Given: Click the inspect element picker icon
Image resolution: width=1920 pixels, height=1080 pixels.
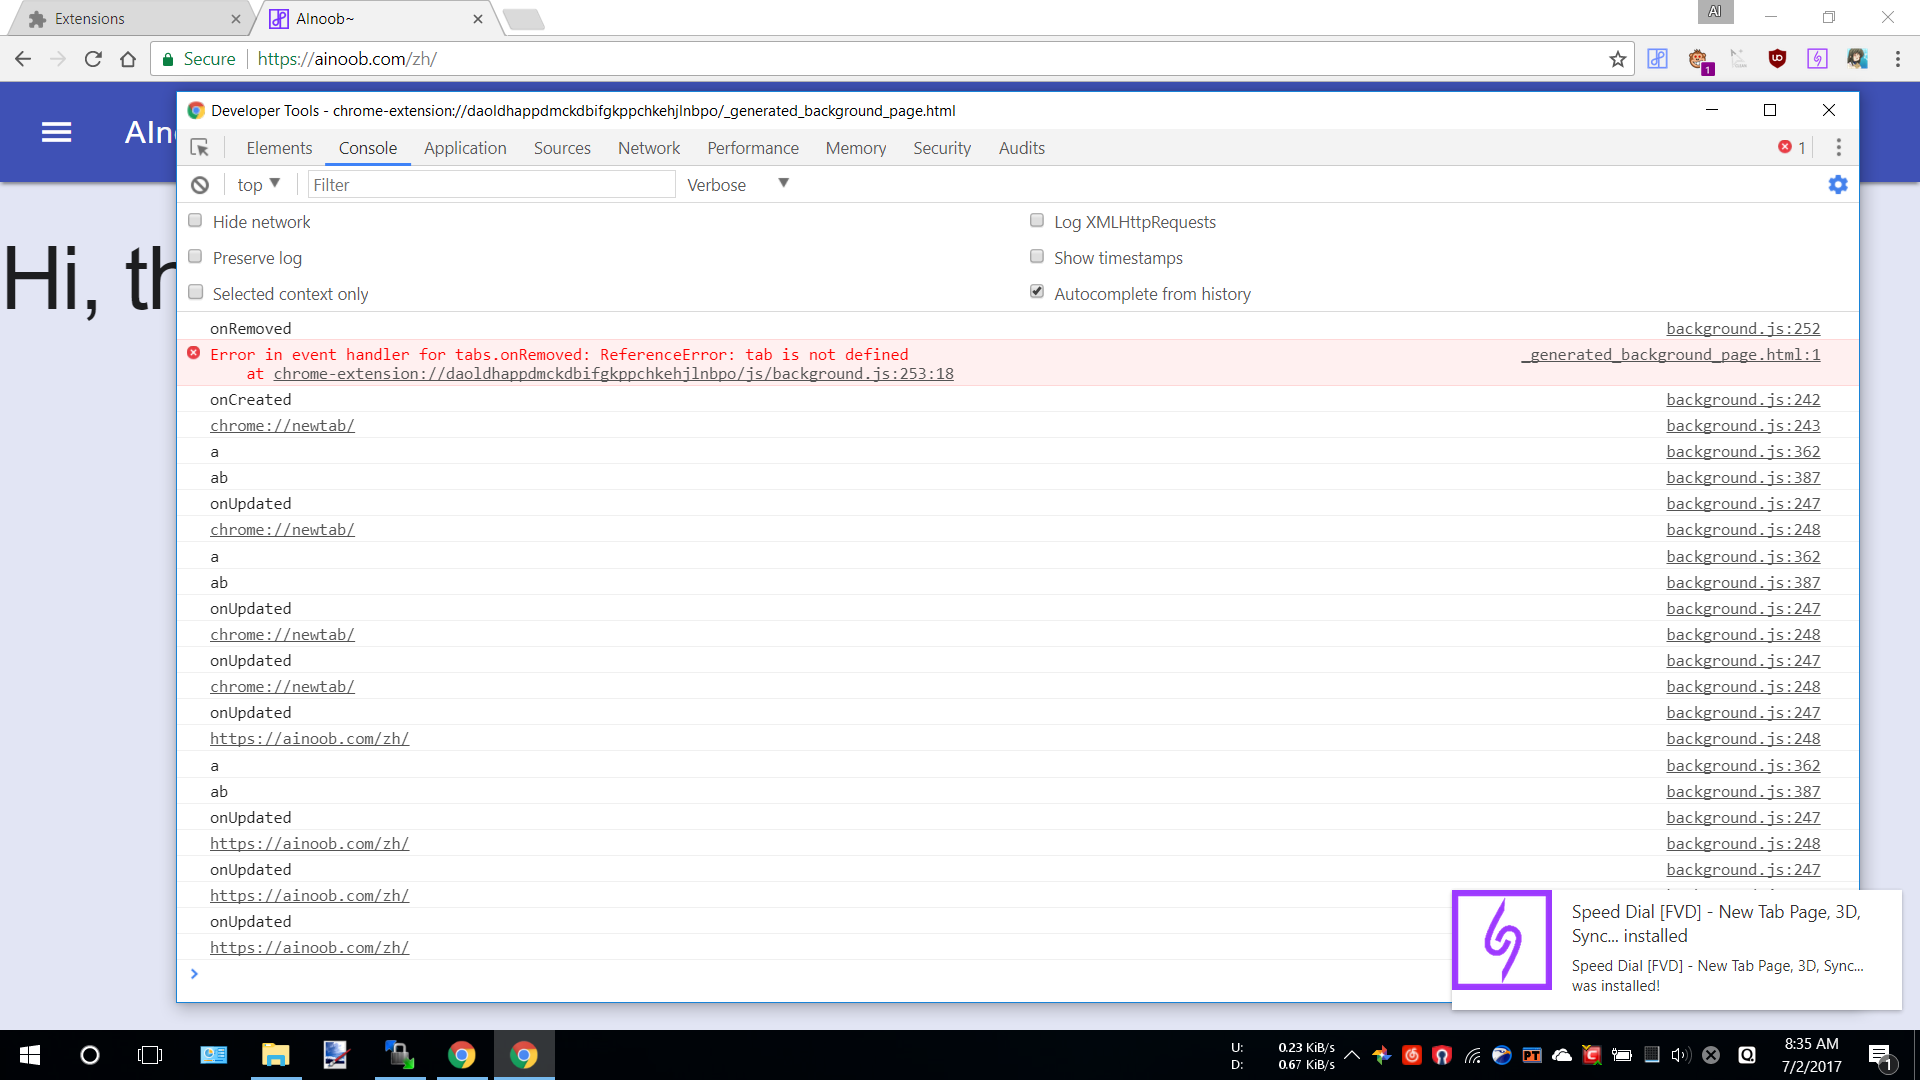Looking at the screenshot, I should (x=200, y=148).
